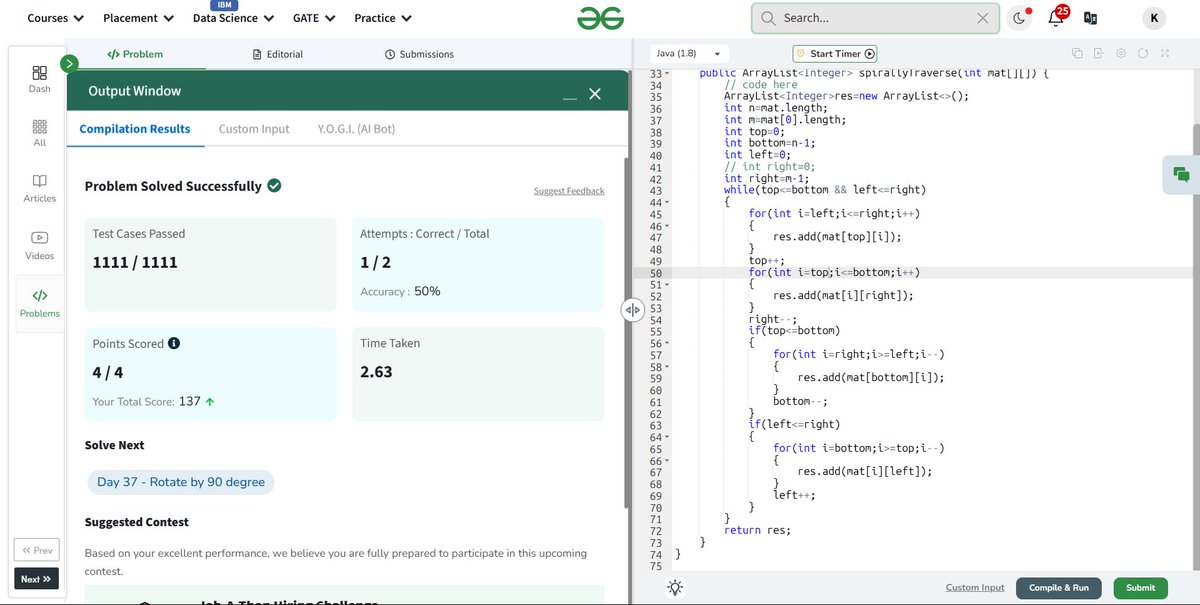
Task: Collapse code fold arrow at line 33
Action: [x=667, y=74]
